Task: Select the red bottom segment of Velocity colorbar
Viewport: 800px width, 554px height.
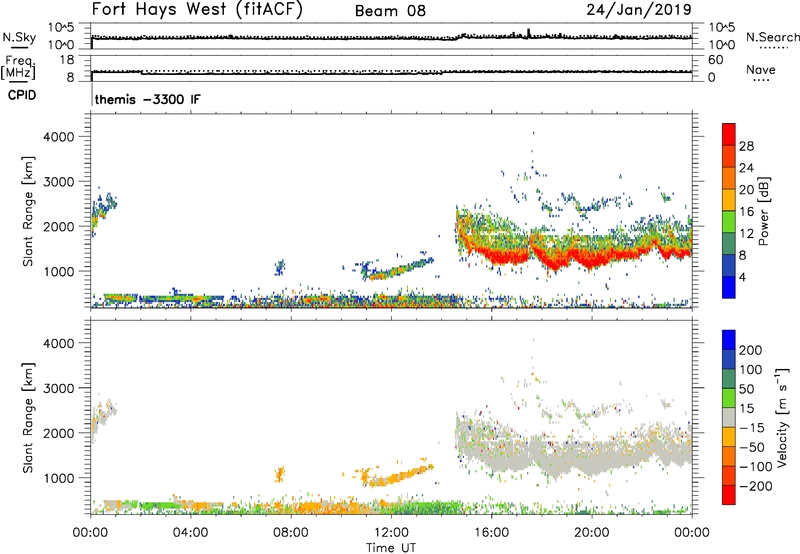Action: pos(729,495)
